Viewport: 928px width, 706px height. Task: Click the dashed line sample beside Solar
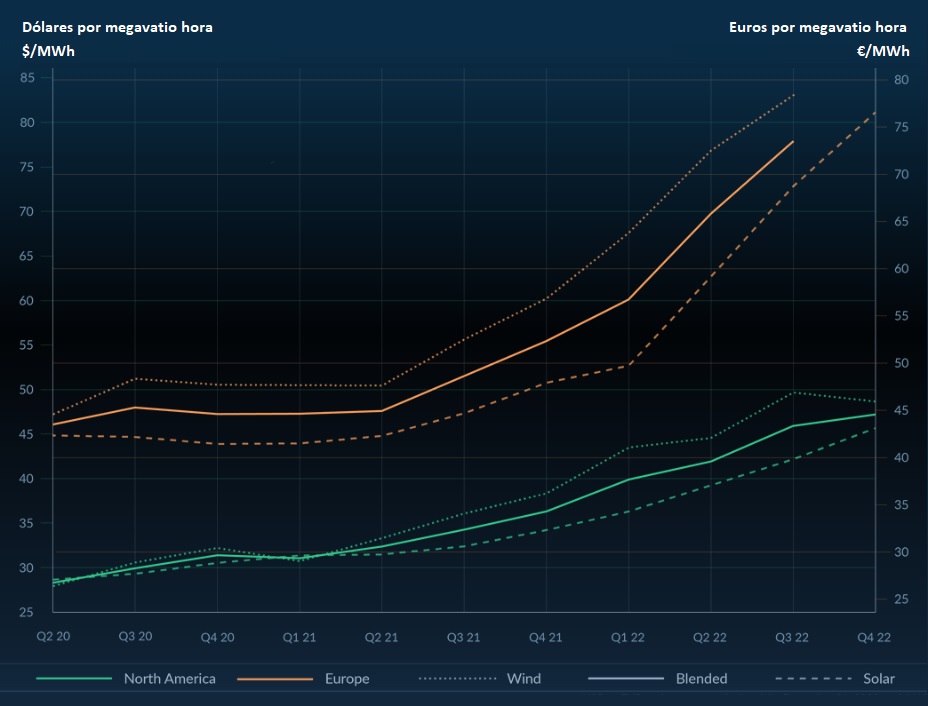[x=812, y=679]
